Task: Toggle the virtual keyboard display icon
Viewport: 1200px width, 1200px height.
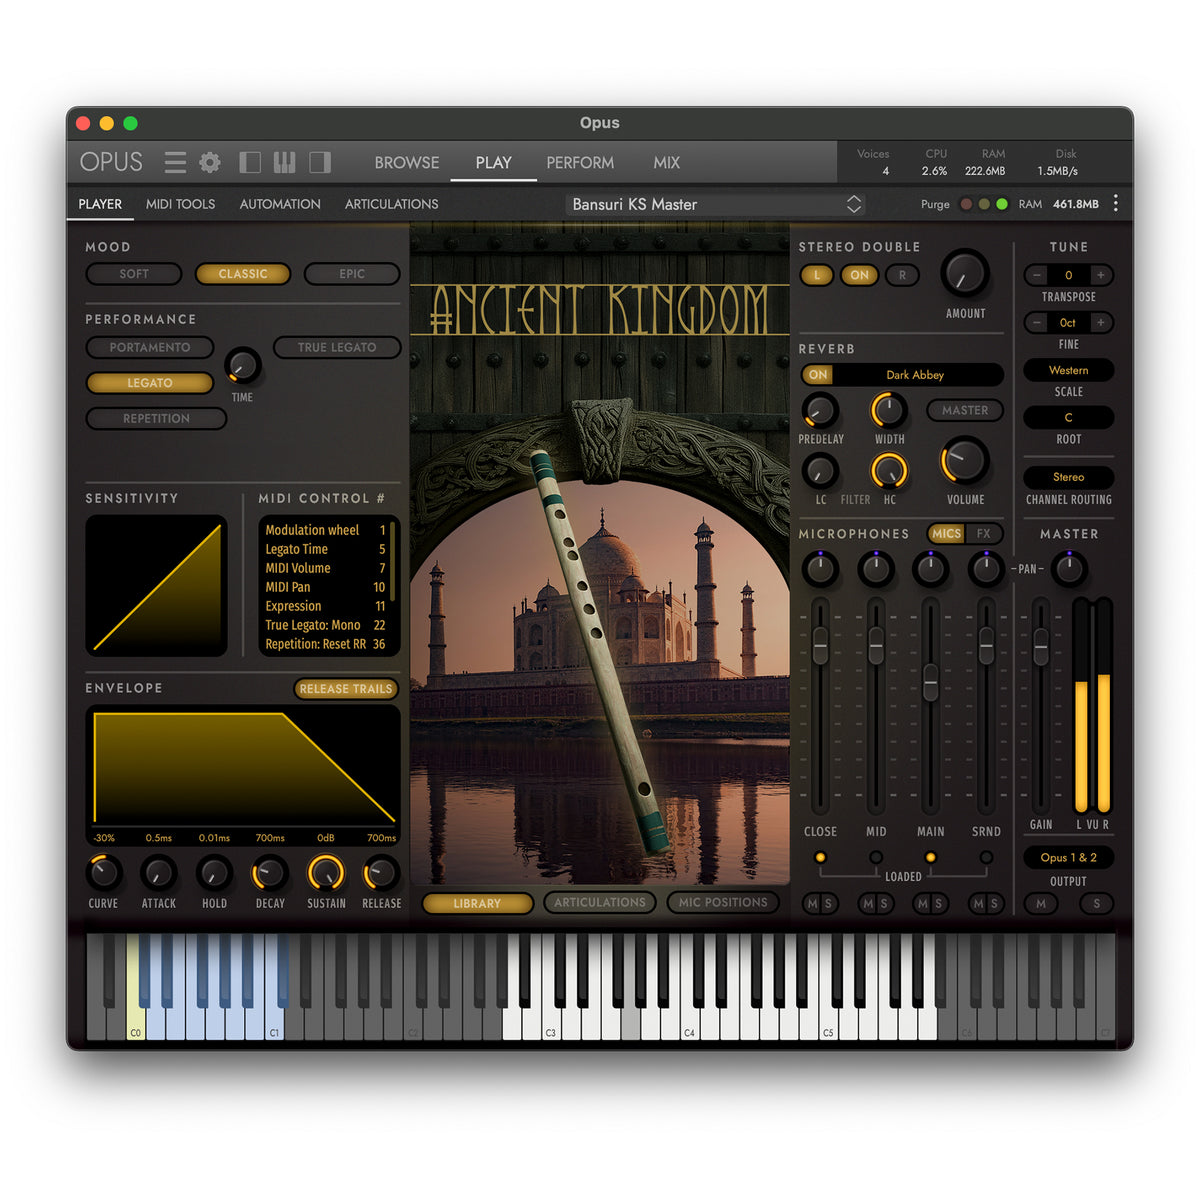Action: pos(284,162)
